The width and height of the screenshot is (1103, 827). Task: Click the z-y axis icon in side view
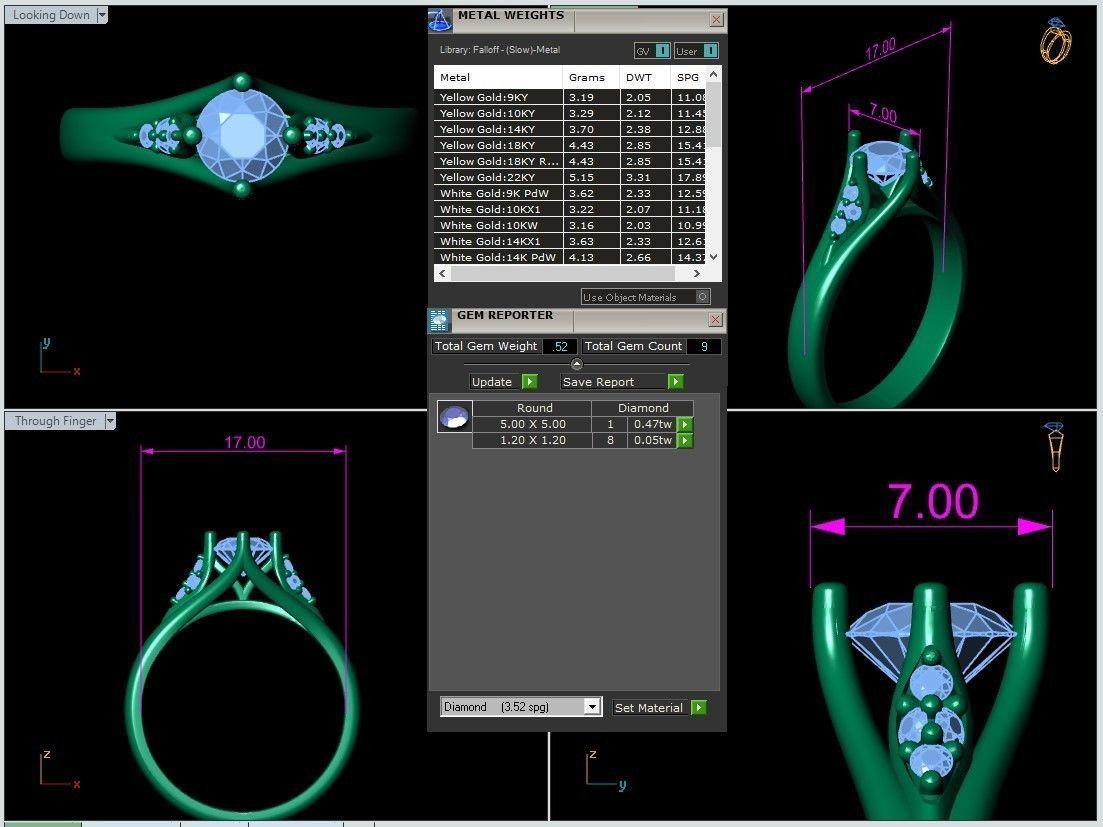606,769
